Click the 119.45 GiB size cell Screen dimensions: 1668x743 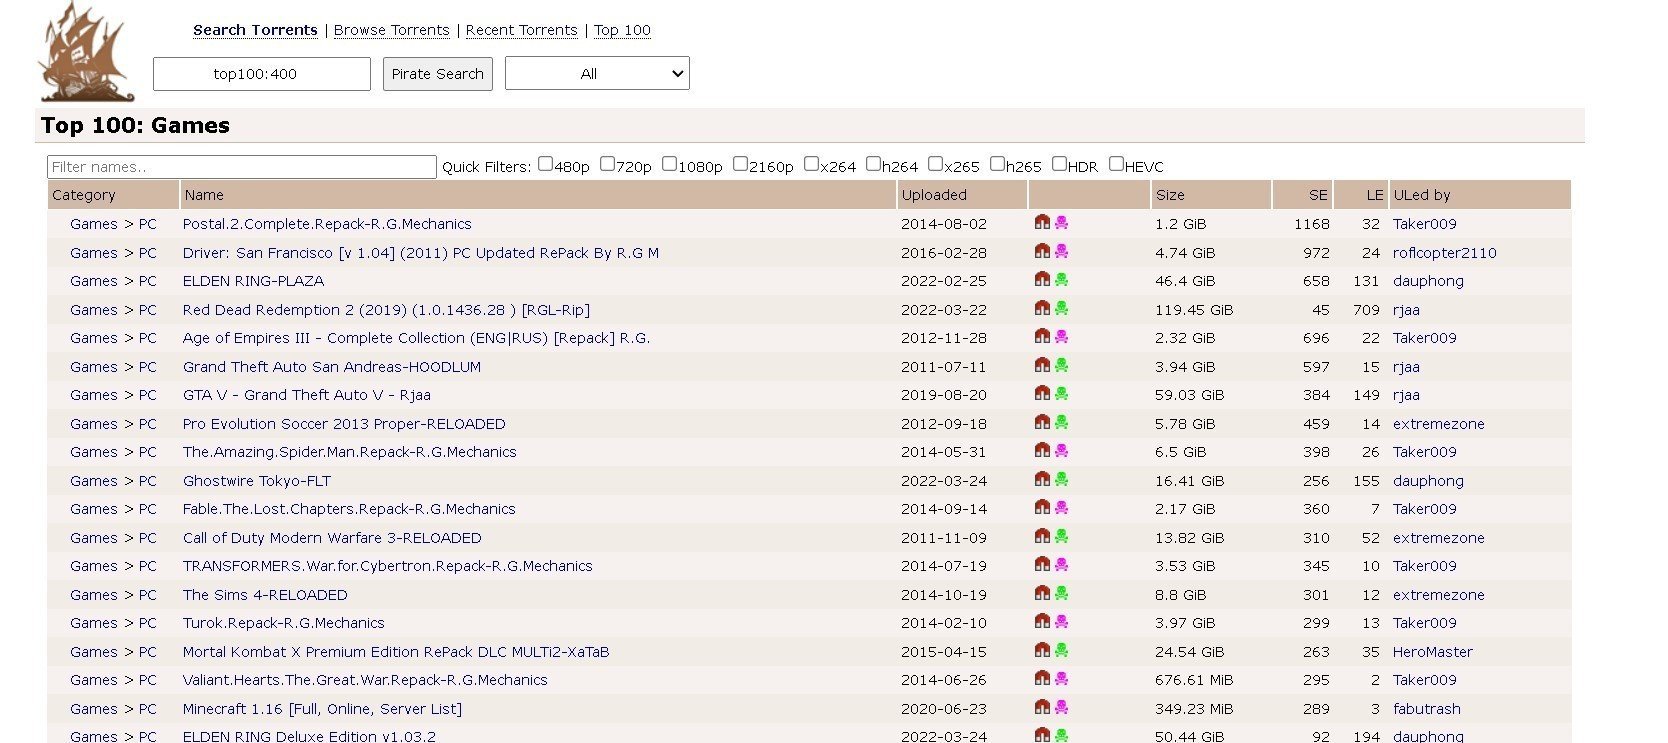coord(1194,310)
